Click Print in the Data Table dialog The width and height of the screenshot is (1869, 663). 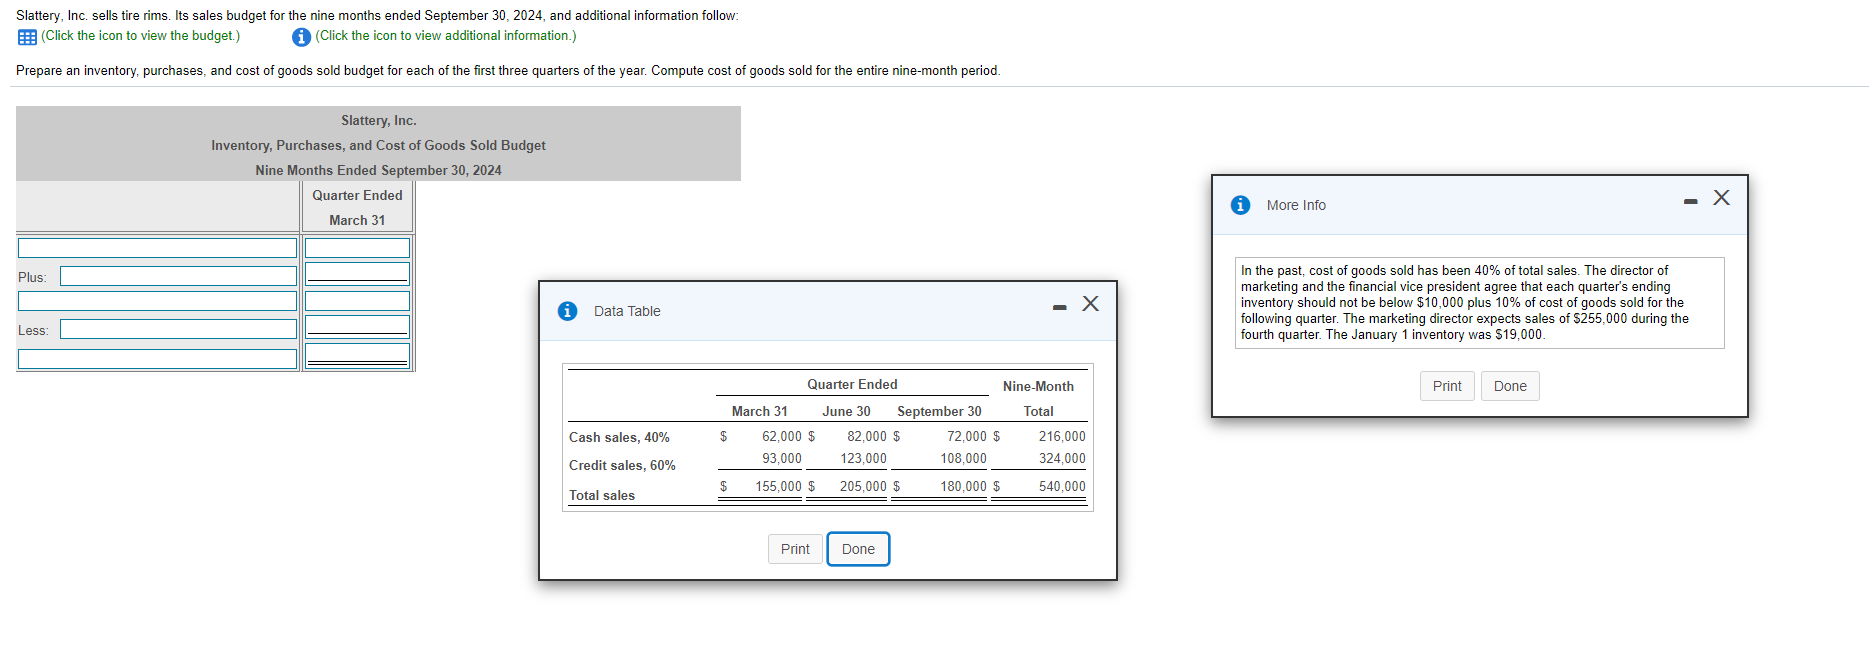pos(795,549)
